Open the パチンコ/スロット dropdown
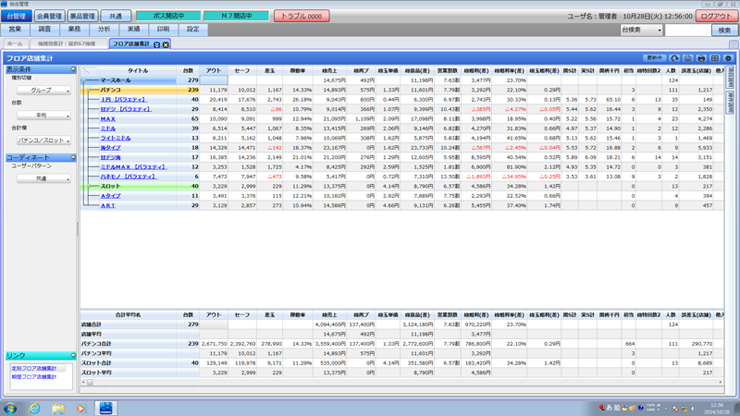The image size is (740, 416). tap(44, 140)
